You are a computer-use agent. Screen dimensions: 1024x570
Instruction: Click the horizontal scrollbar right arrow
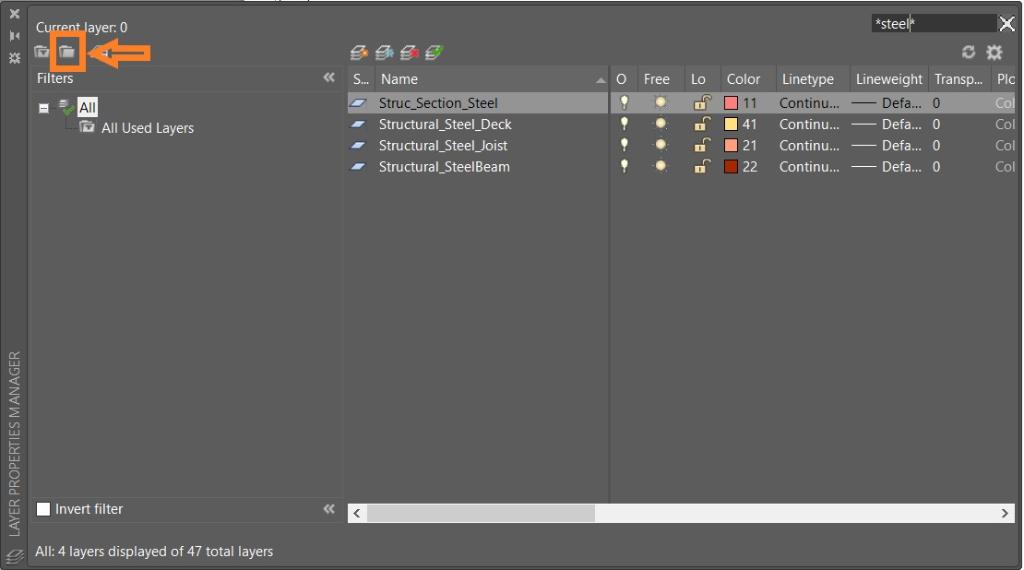(1005, 513)
